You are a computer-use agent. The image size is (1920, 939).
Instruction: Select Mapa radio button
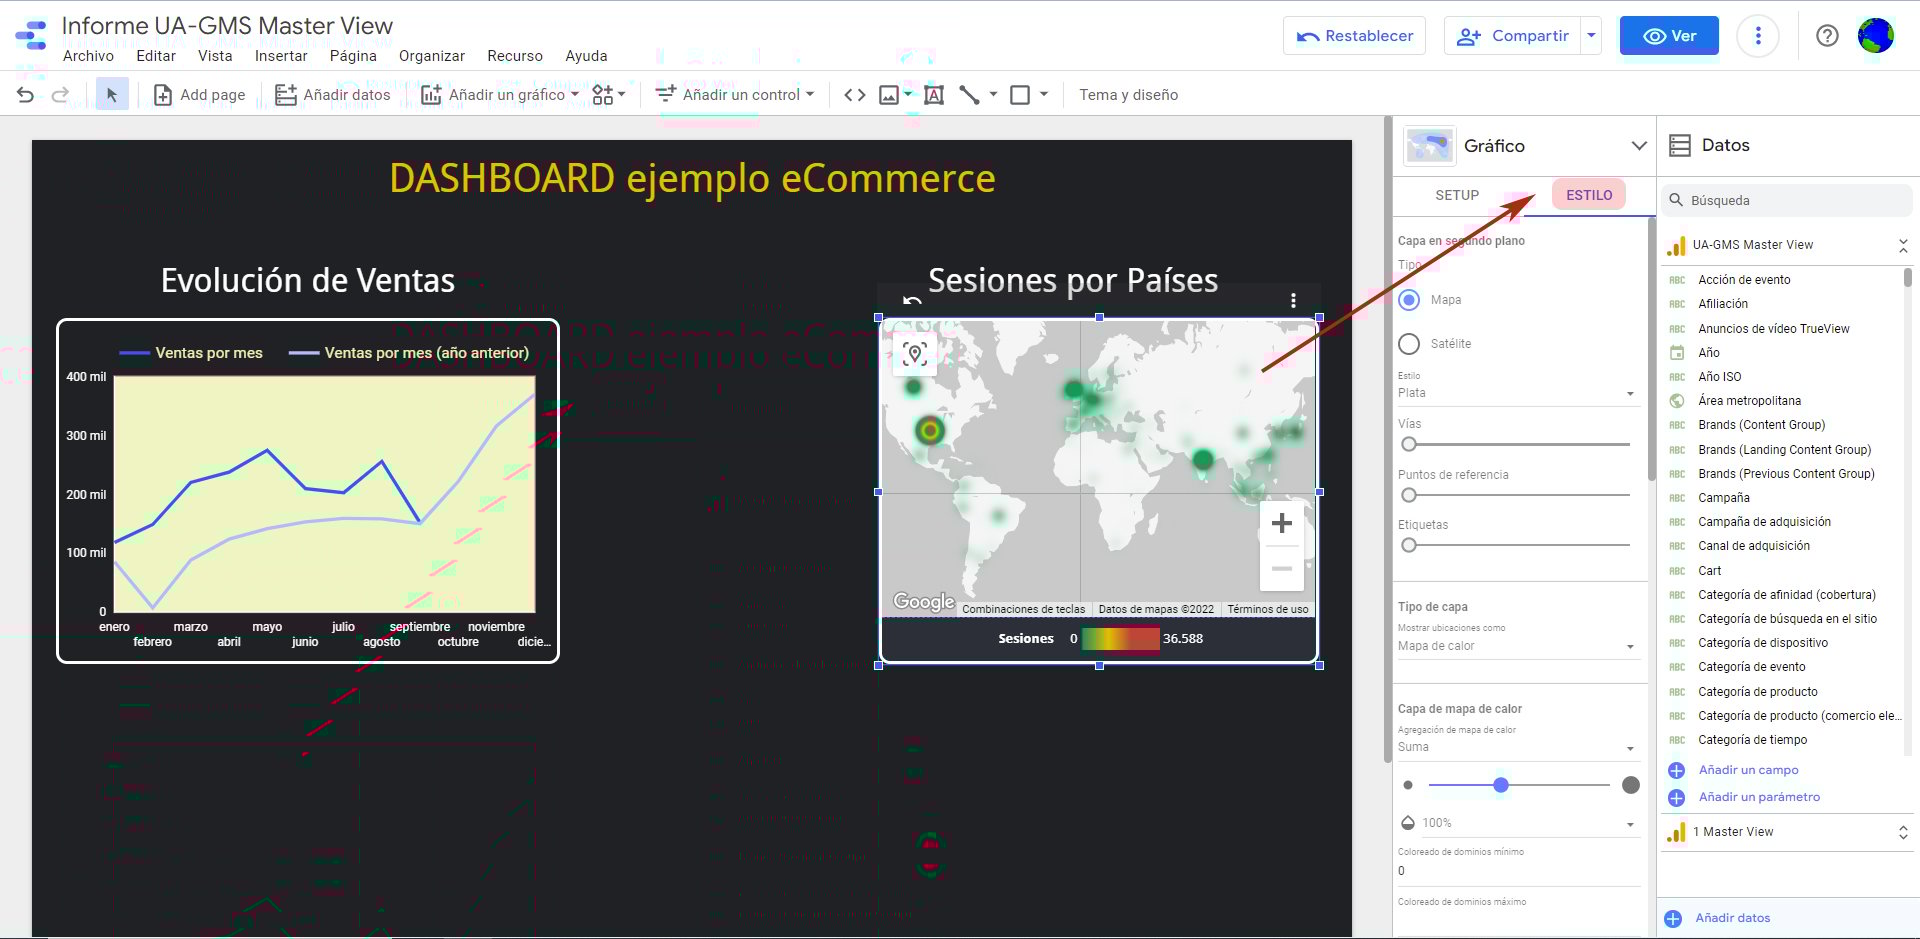click(x=1409, y=300)
